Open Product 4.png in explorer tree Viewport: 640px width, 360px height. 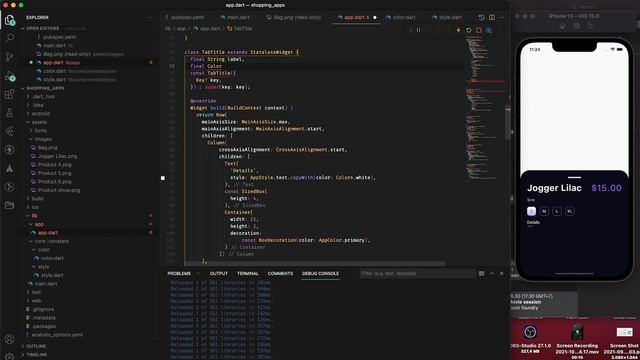(54, 164)
